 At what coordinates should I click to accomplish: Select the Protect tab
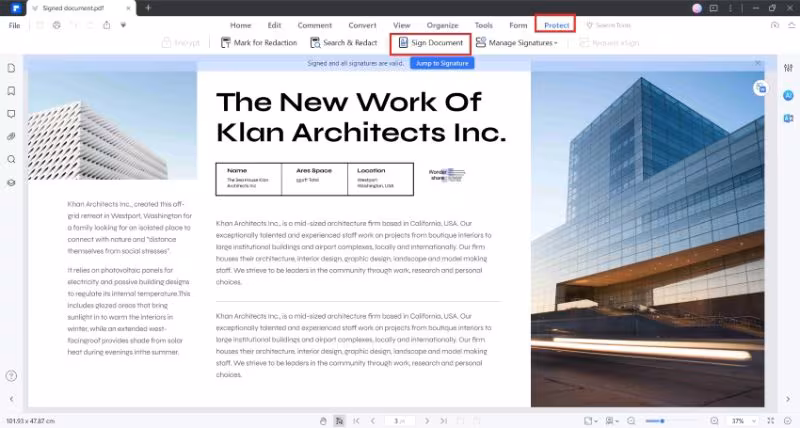click(556, 25)
